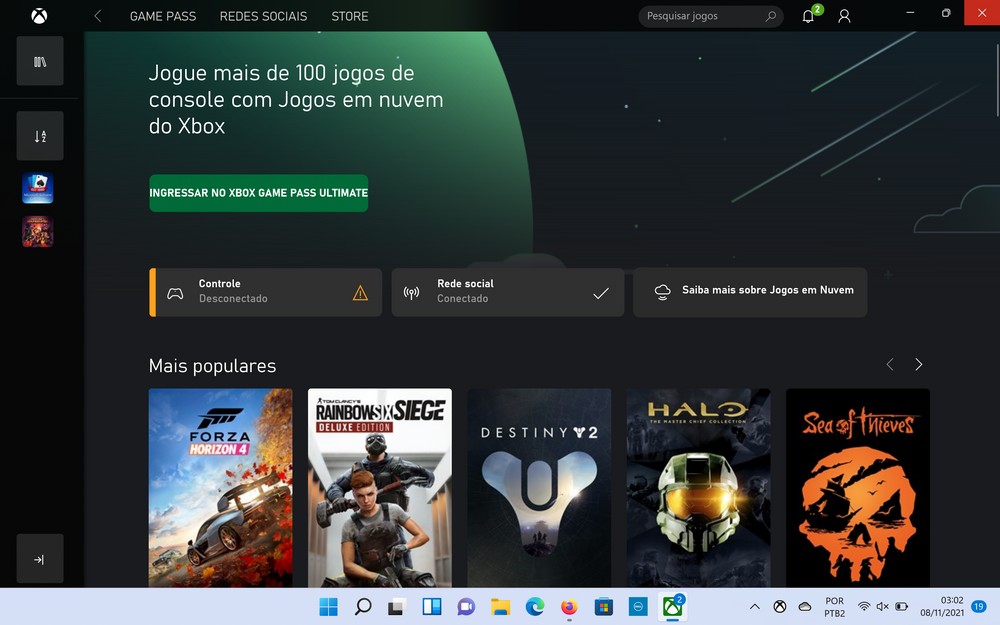Click the Xbox tray icon
Image resolution: width=1000 pixels, height=625 pixels.
(x=779, y=607)
